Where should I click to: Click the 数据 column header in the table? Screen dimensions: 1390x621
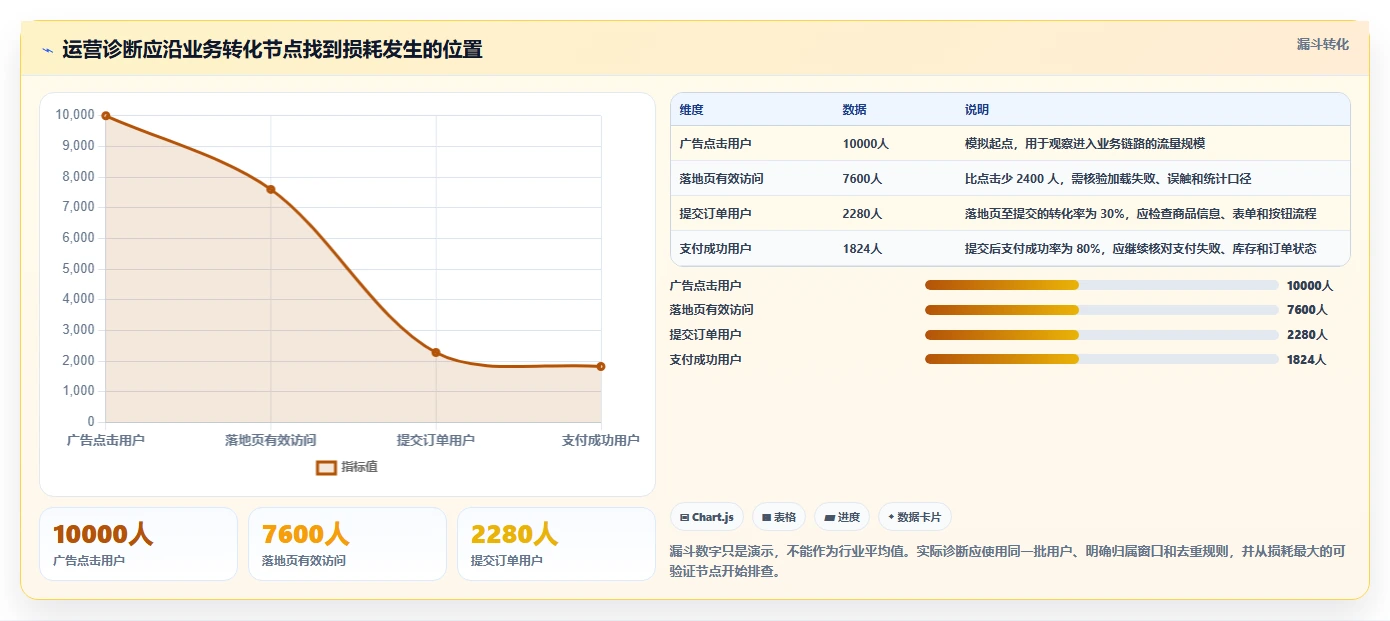tap(854, 110)
